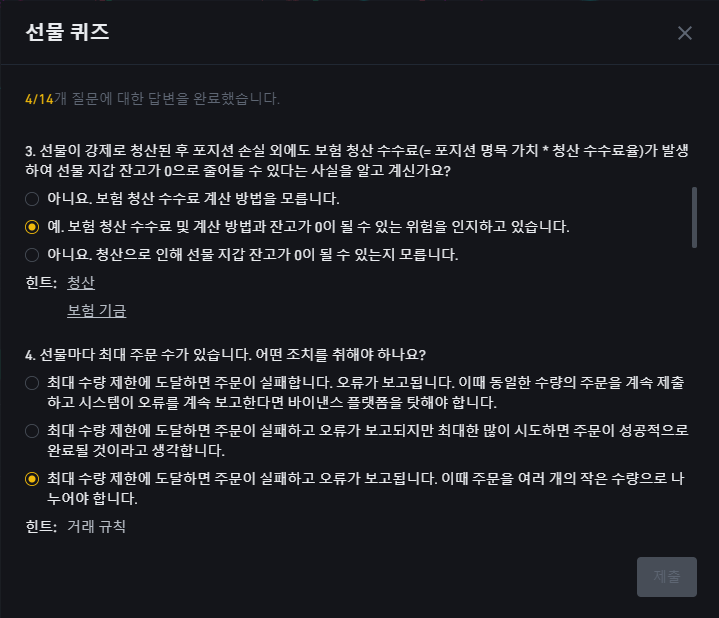Click the 선물 퀴즈 dialog title
Viewport: 719px width, 618px height.
tap(67, 32)
